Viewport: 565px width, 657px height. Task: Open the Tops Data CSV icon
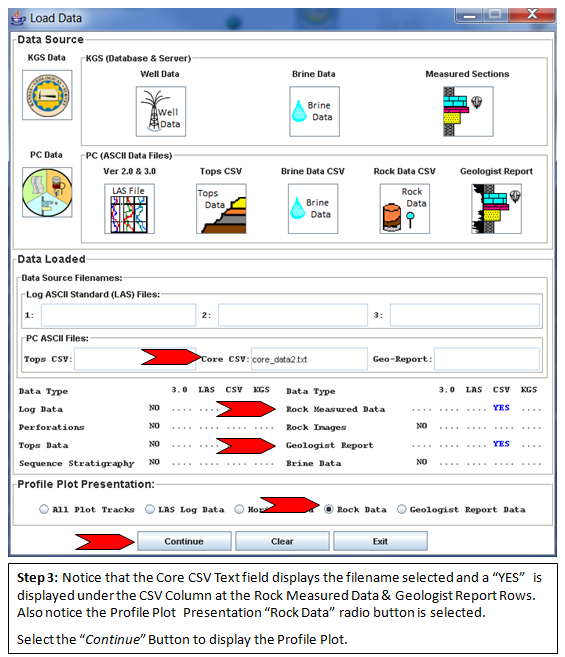pyautogui.click(x=221, y=209)
